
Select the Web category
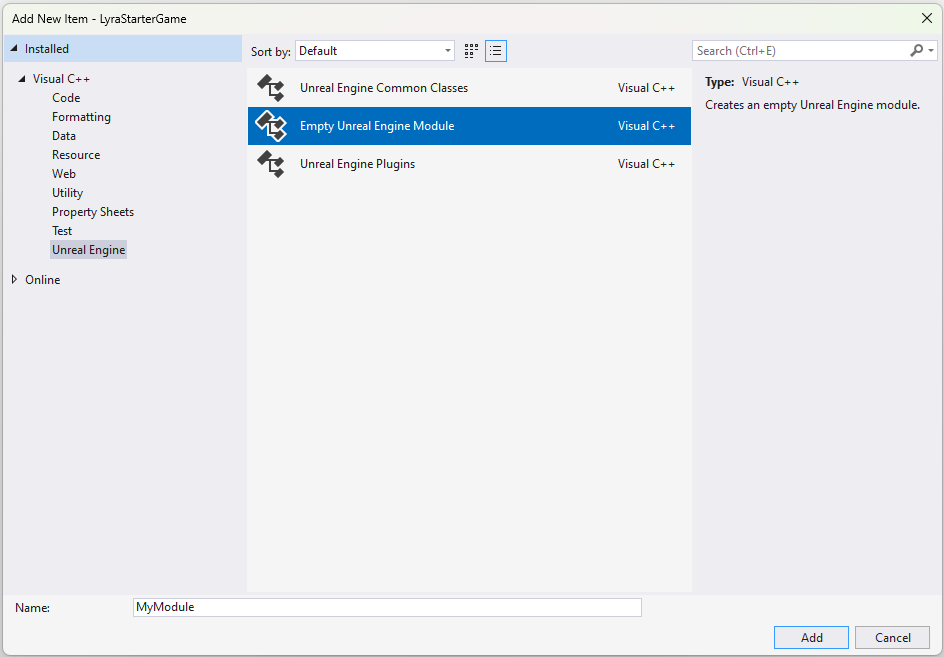[63, 173]
